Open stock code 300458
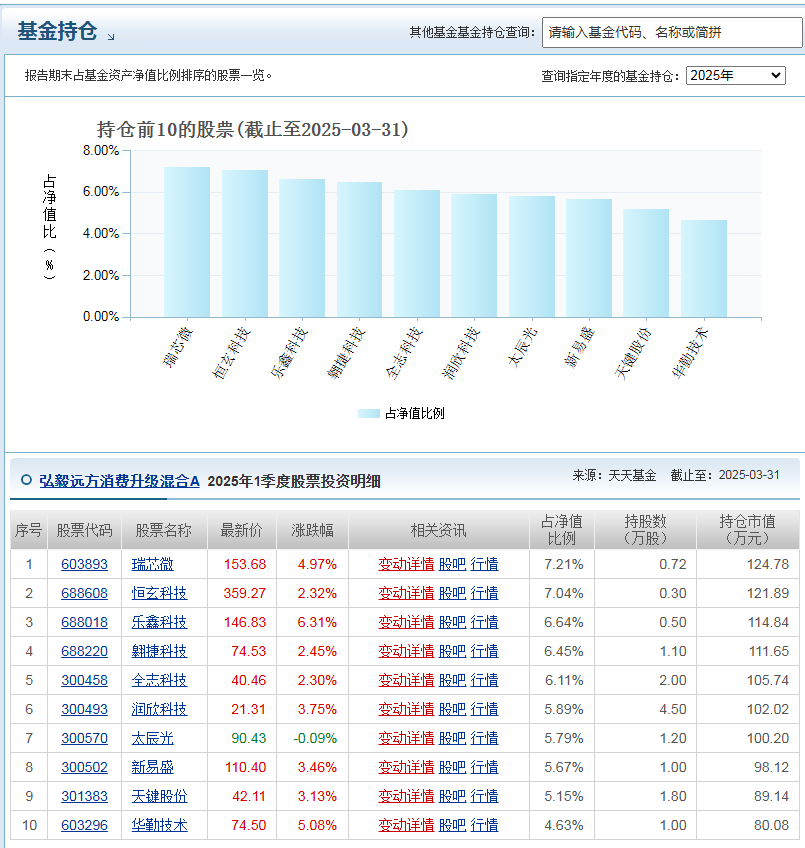Screen dimensions: 805x848 84,680
